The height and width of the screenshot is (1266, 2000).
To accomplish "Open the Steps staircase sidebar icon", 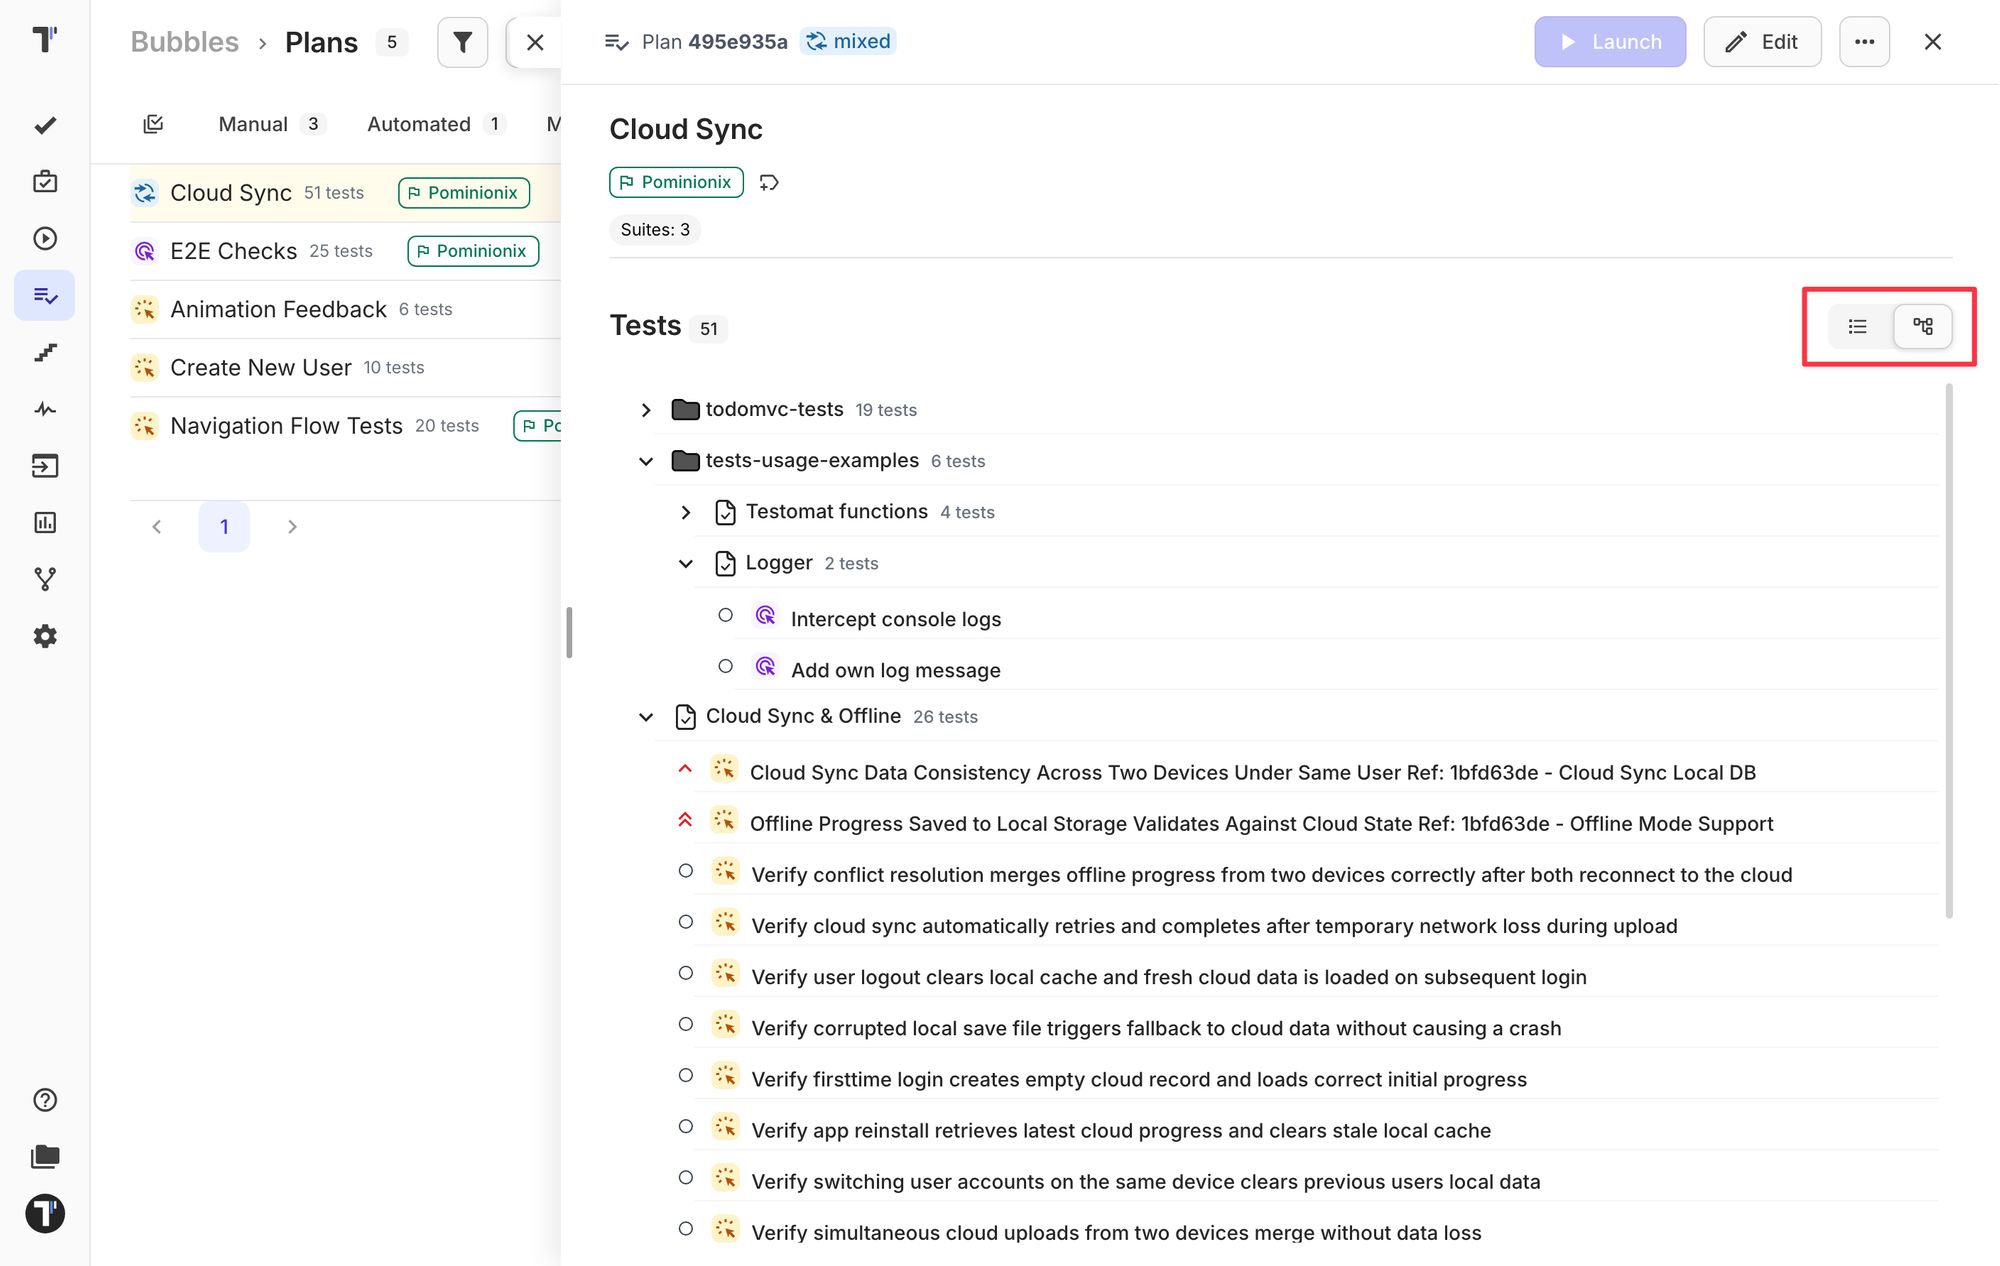I will pos(45,352).
